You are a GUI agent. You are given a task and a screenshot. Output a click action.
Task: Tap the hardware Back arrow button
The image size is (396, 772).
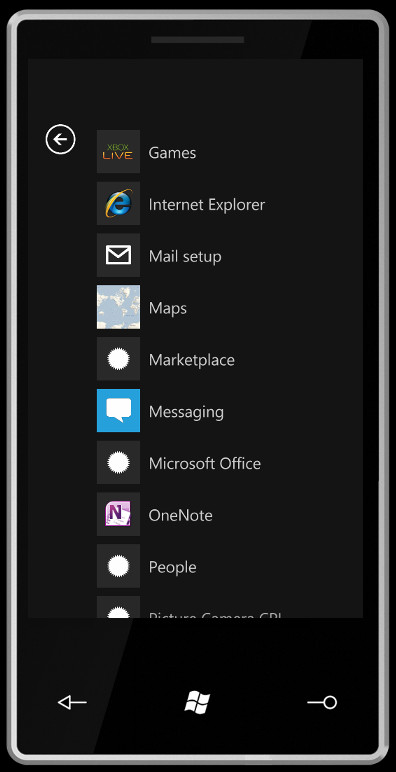click(x=72, y=703)
